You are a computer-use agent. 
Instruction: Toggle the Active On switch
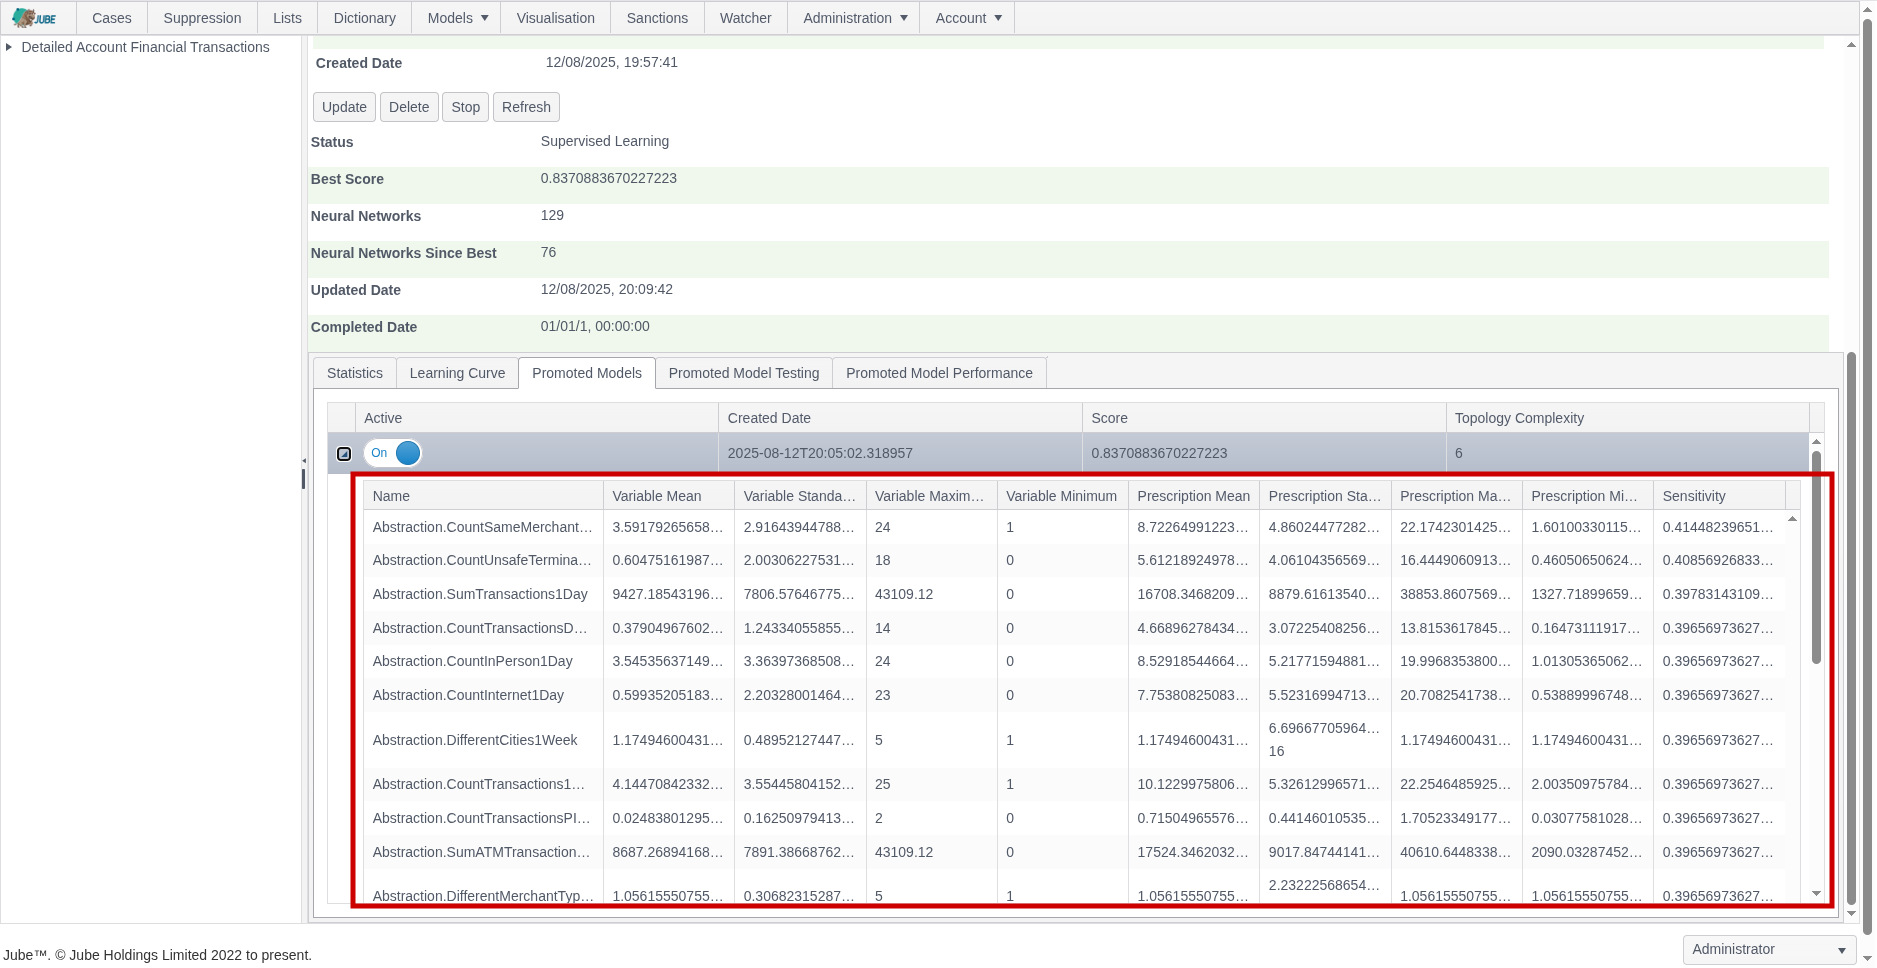click(x=392, y=453)
